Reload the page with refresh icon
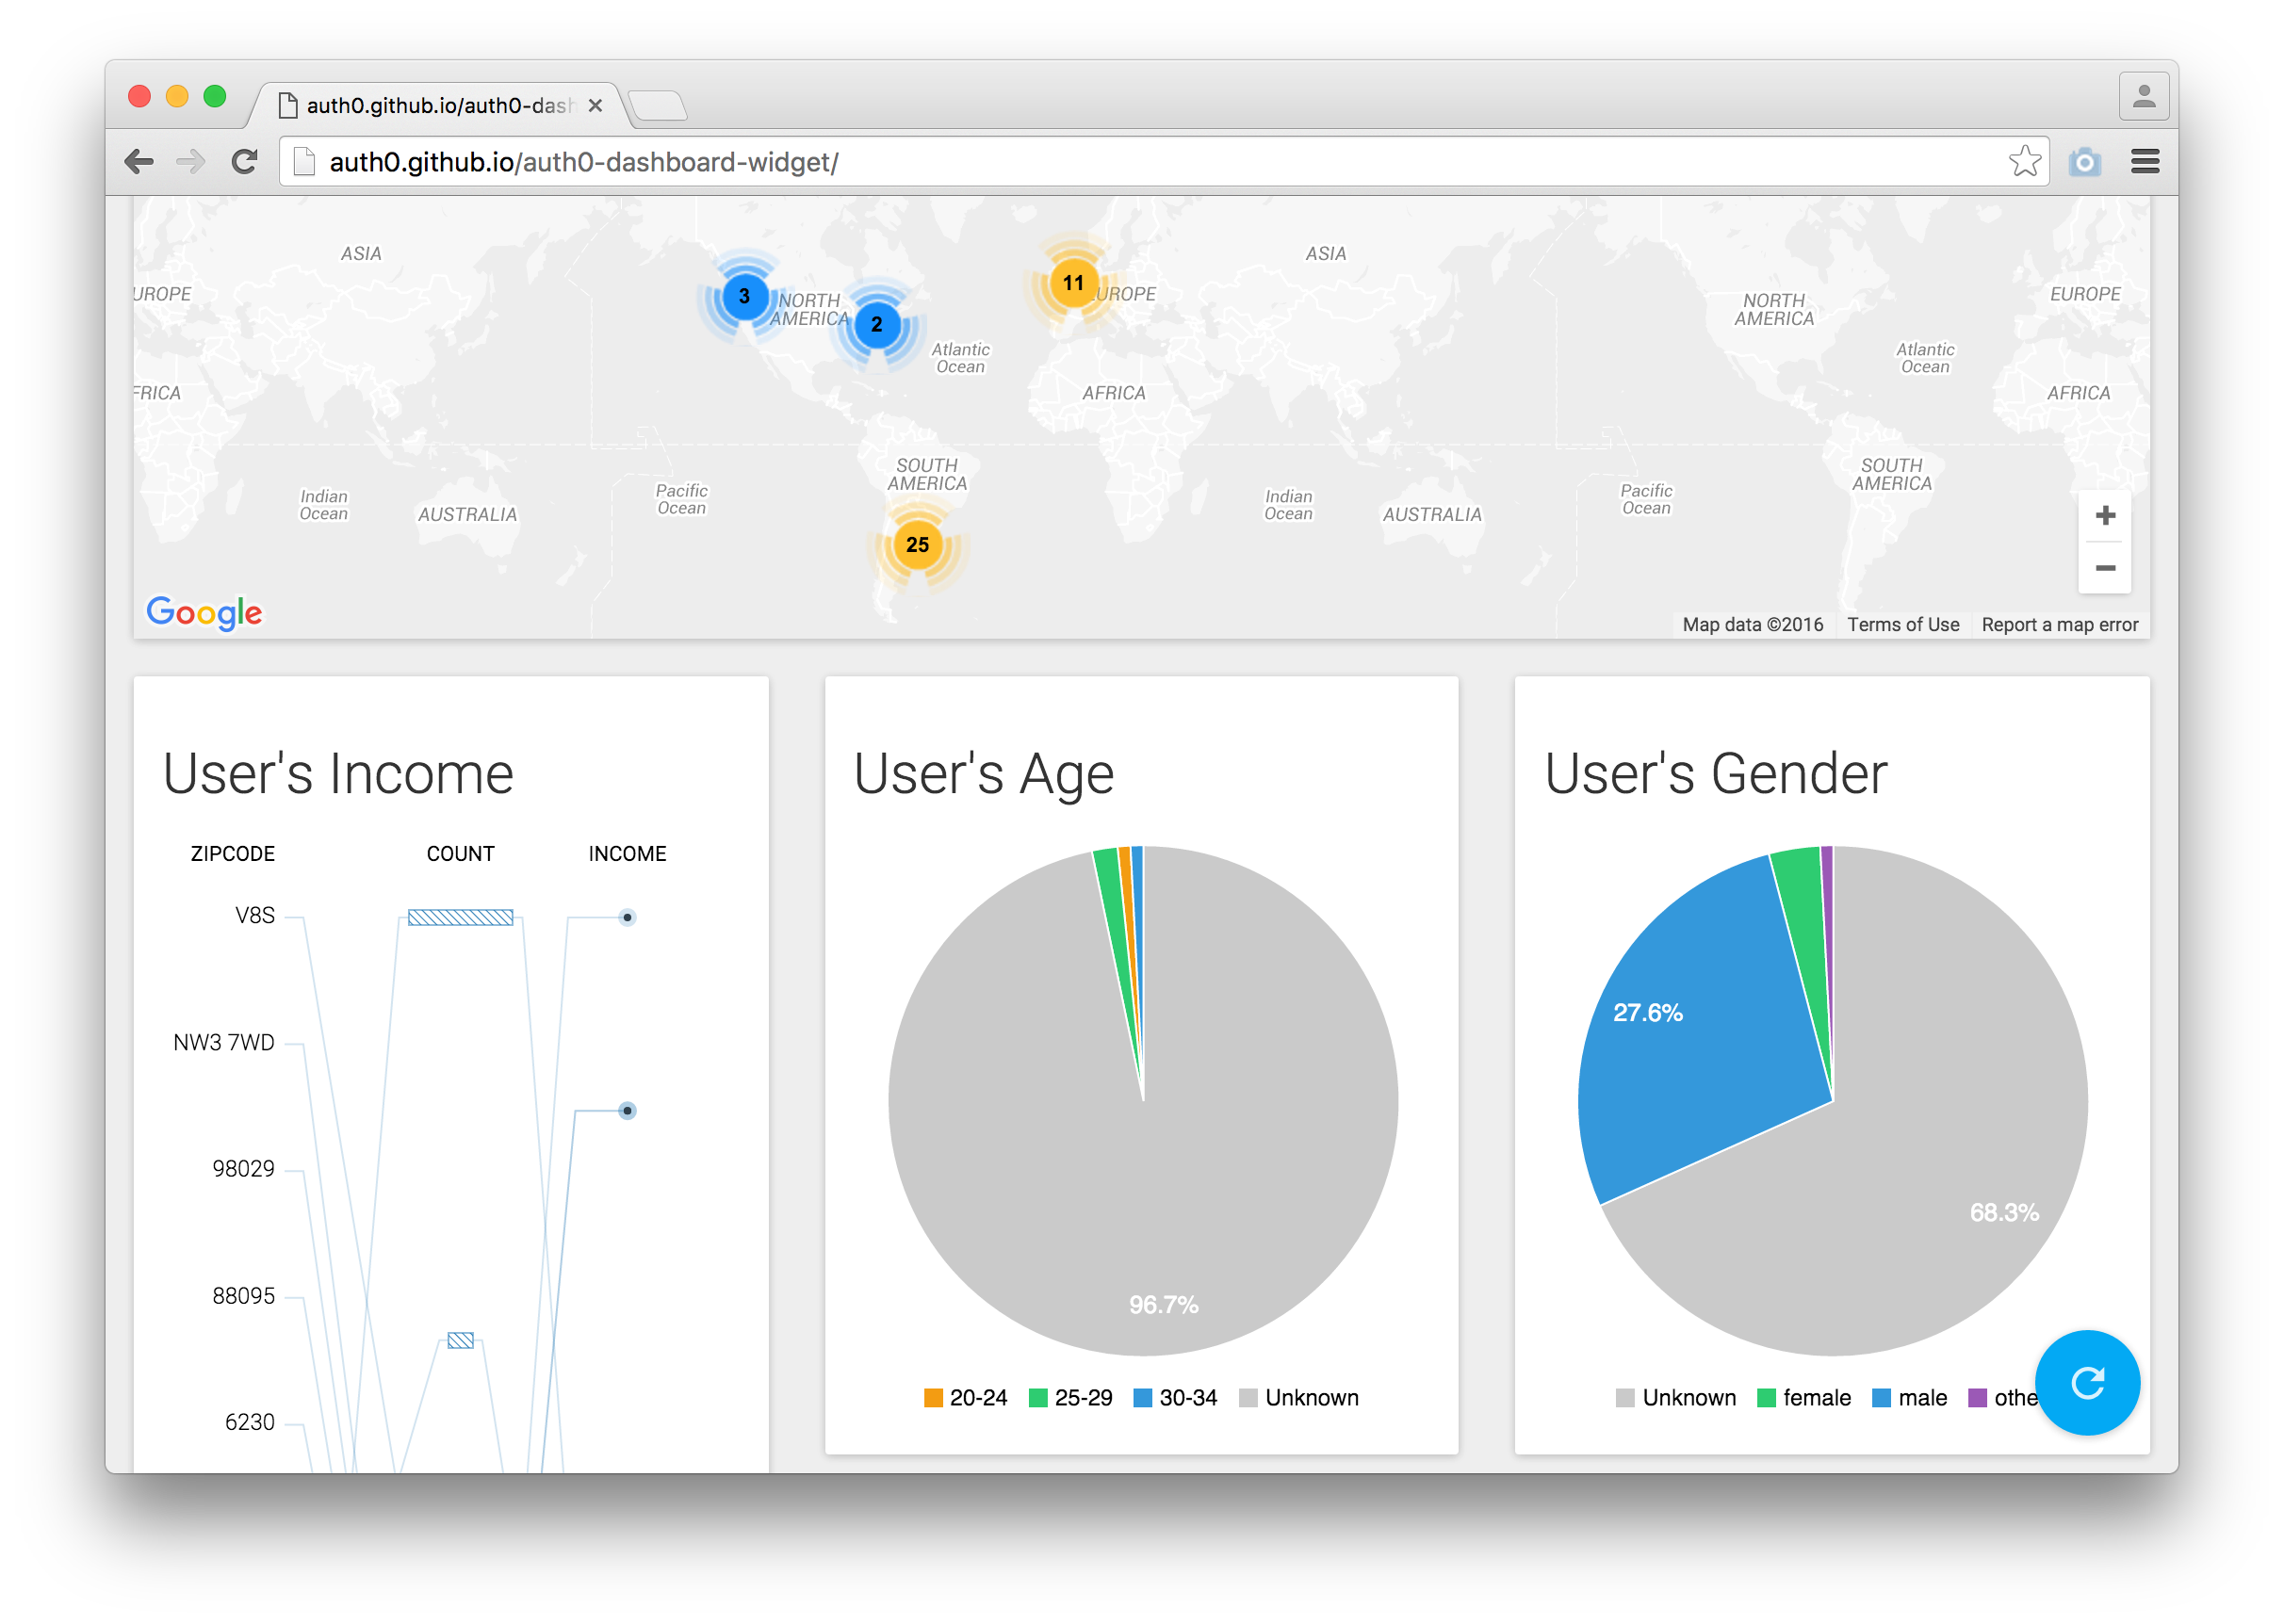The image size is (2284, 1624). click(244, 161)
